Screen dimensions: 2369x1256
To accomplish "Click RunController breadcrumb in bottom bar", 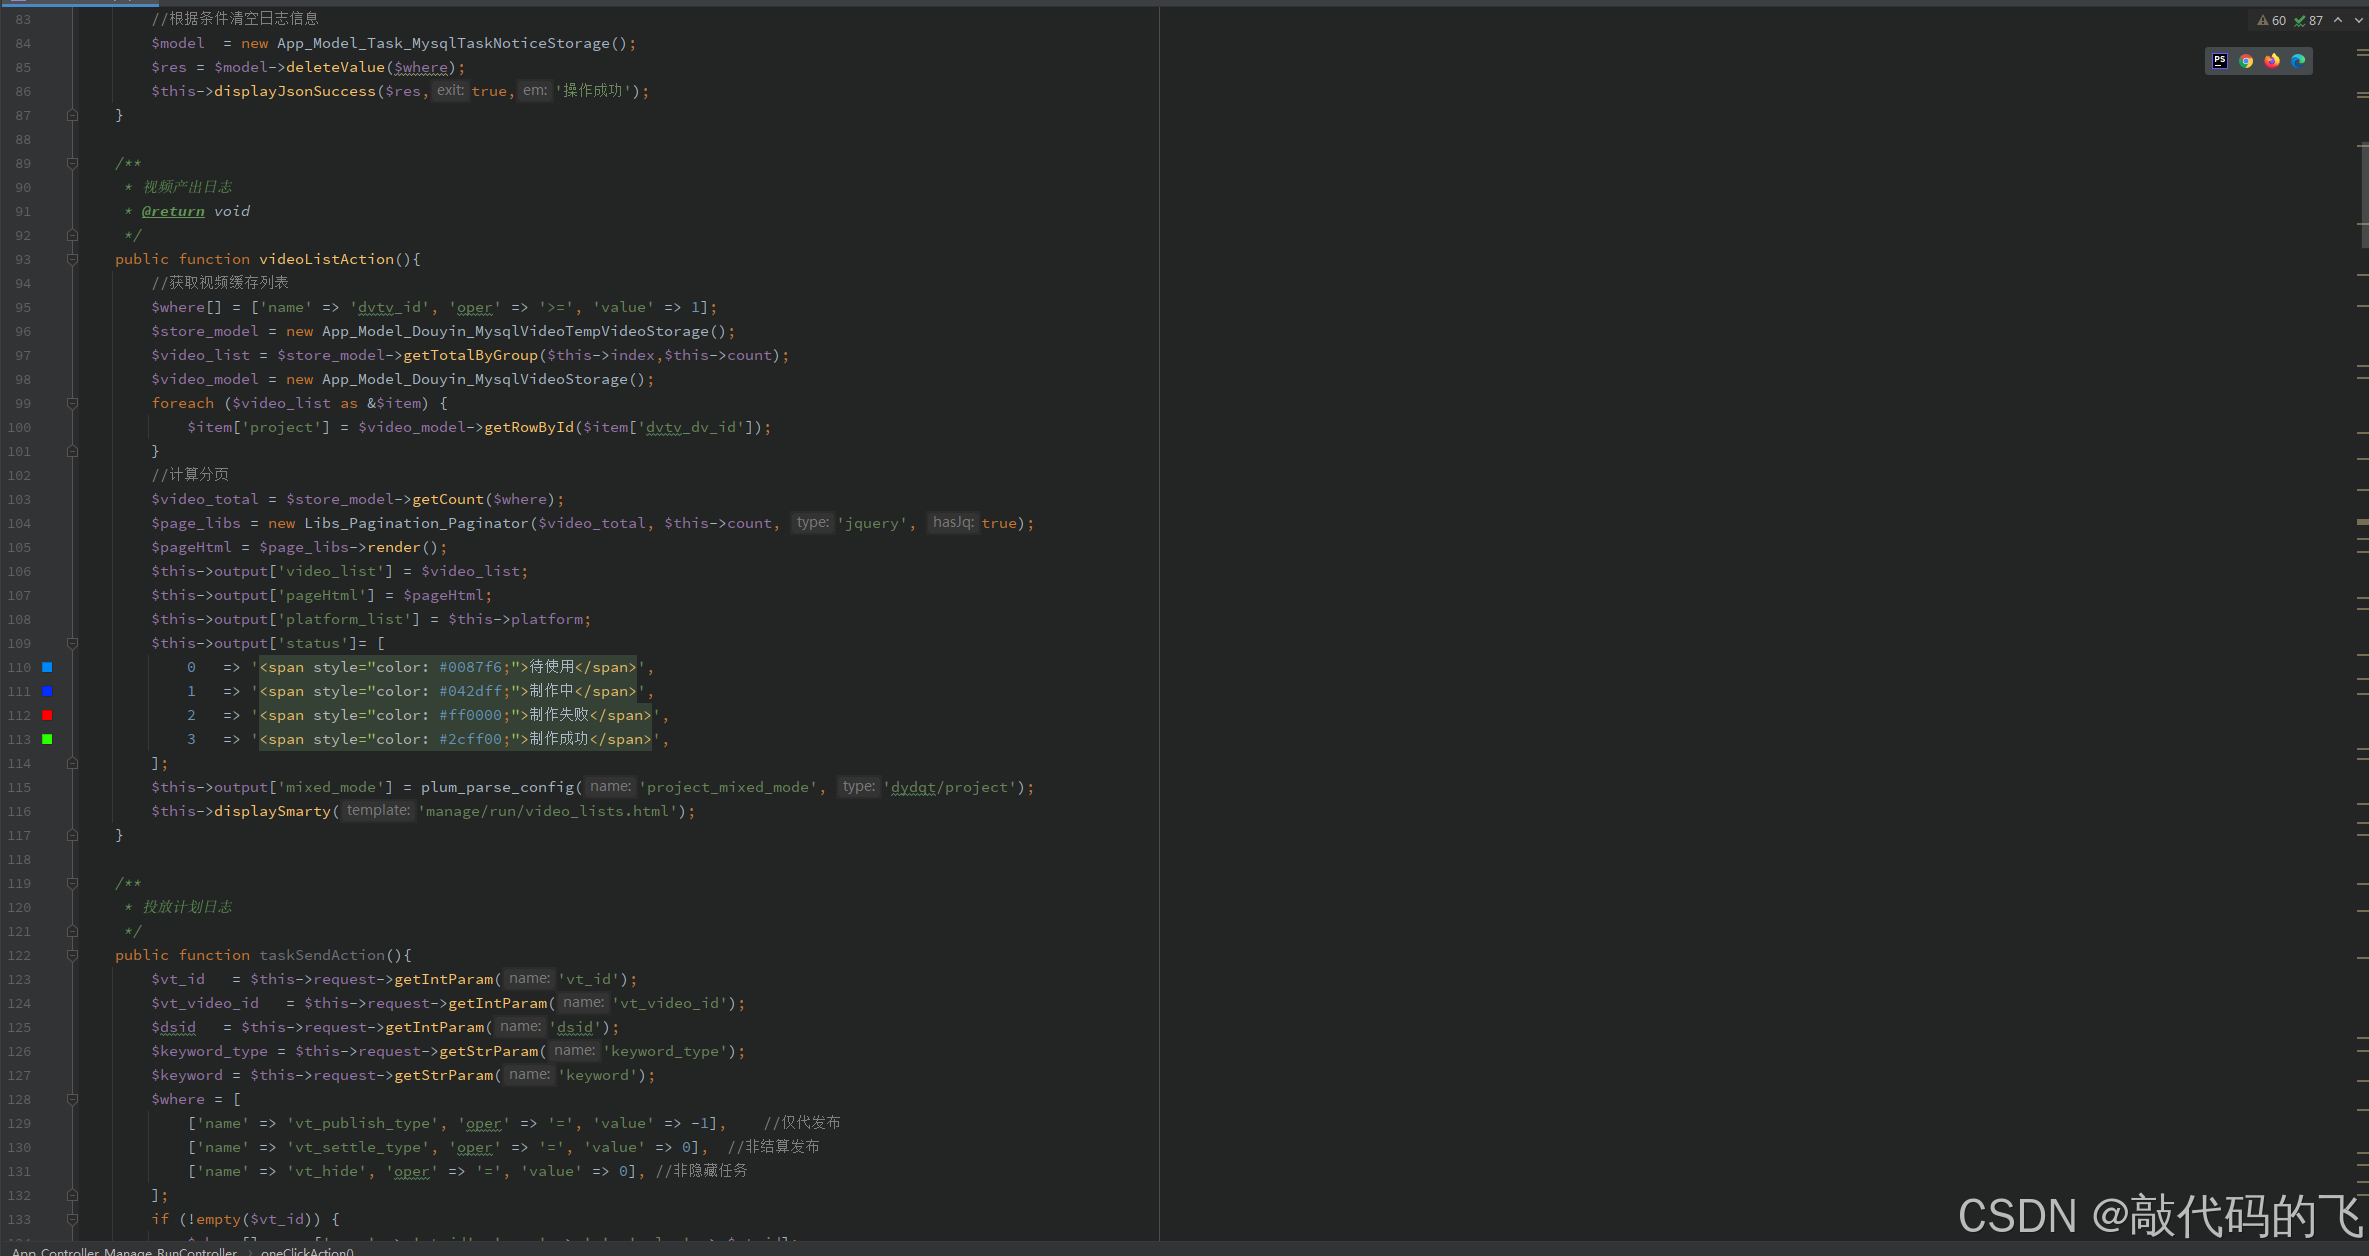I will (124, 1251).
